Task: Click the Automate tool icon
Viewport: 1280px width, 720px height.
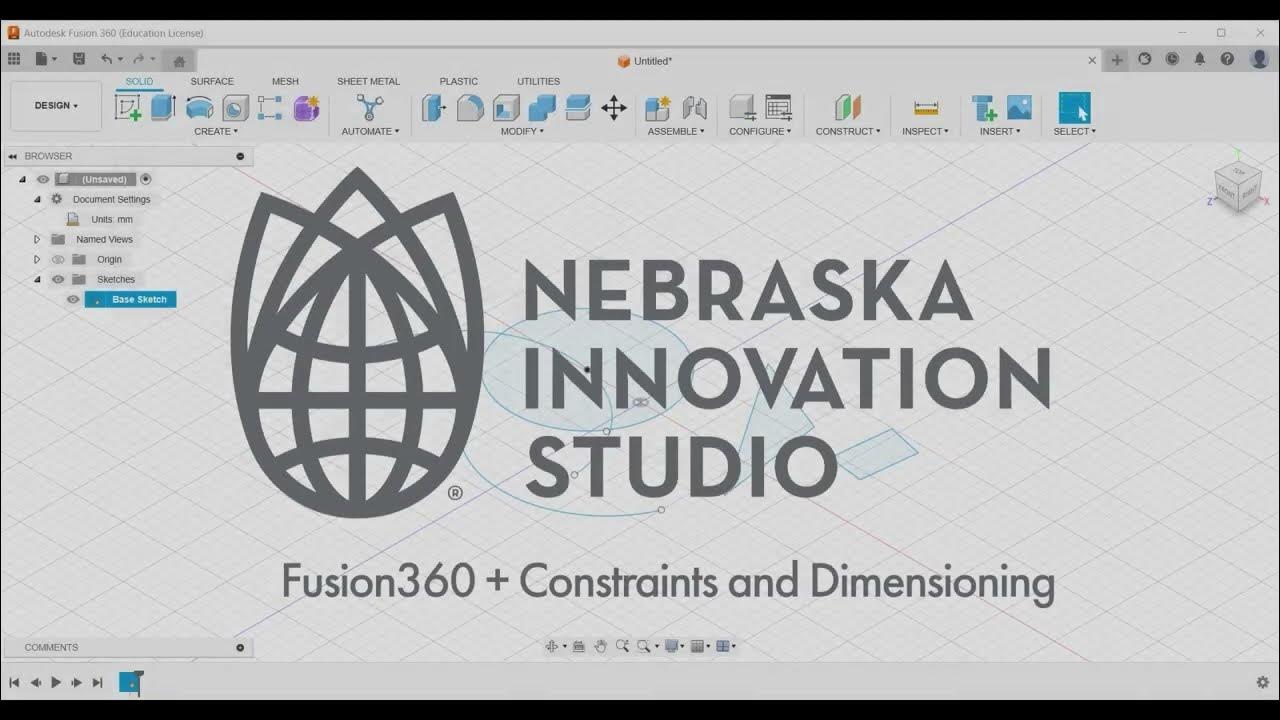Action: pyautogui.click(x=370, y=108)
